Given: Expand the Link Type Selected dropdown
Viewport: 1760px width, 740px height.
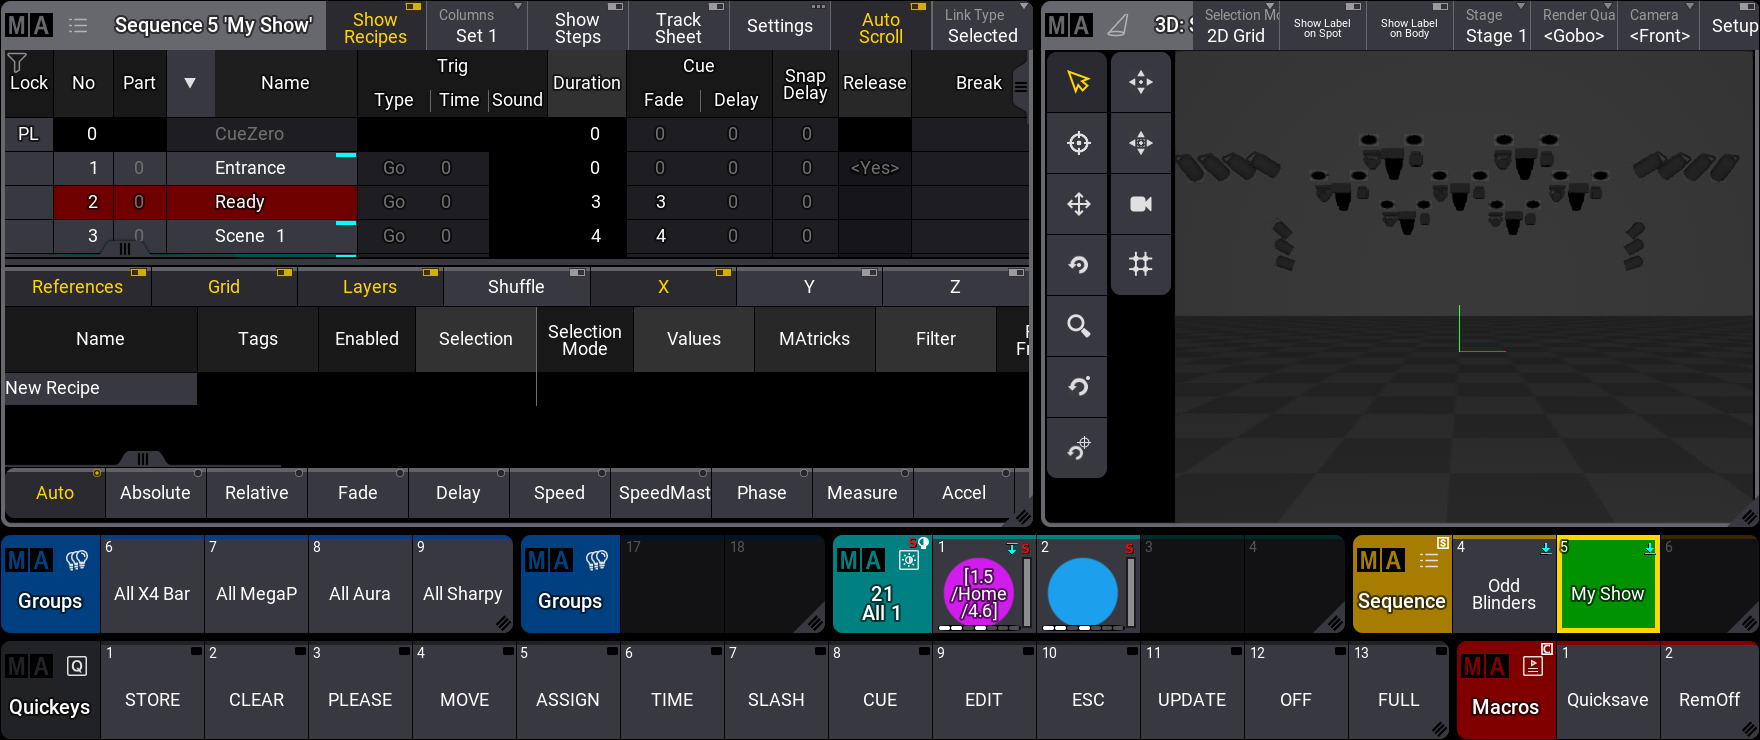Looking at the screenshot, I should tap(982, 27).
